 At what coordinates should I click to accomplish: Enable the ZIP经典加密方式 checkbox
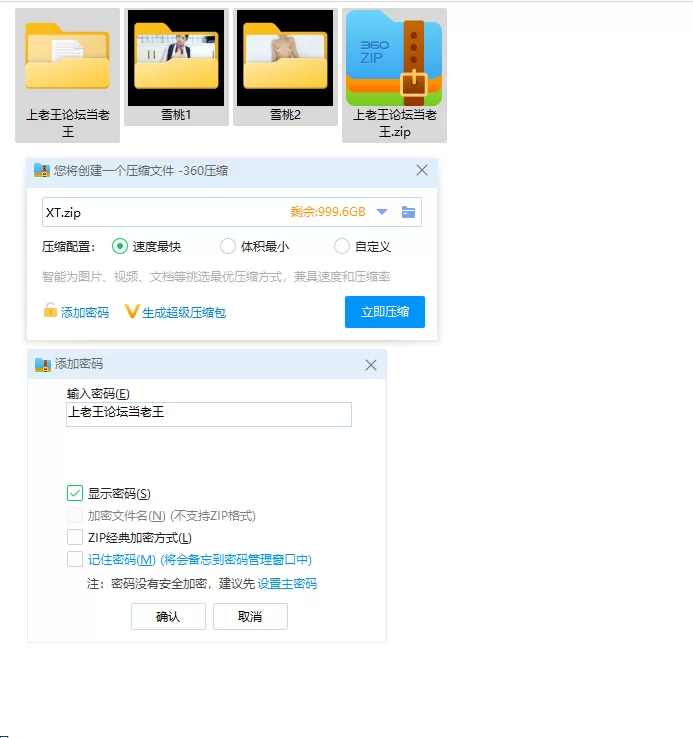[x=75, y=538]
